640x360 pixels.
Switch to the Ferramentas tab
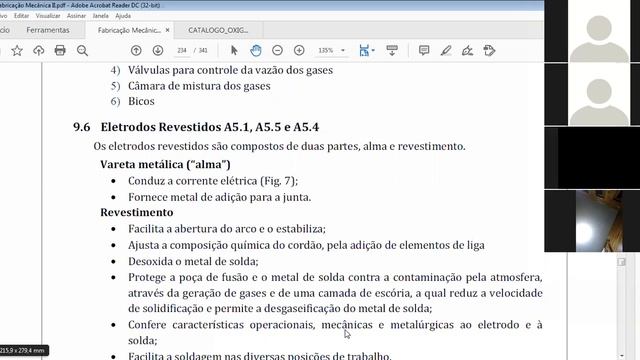click(x=48, y=30)
